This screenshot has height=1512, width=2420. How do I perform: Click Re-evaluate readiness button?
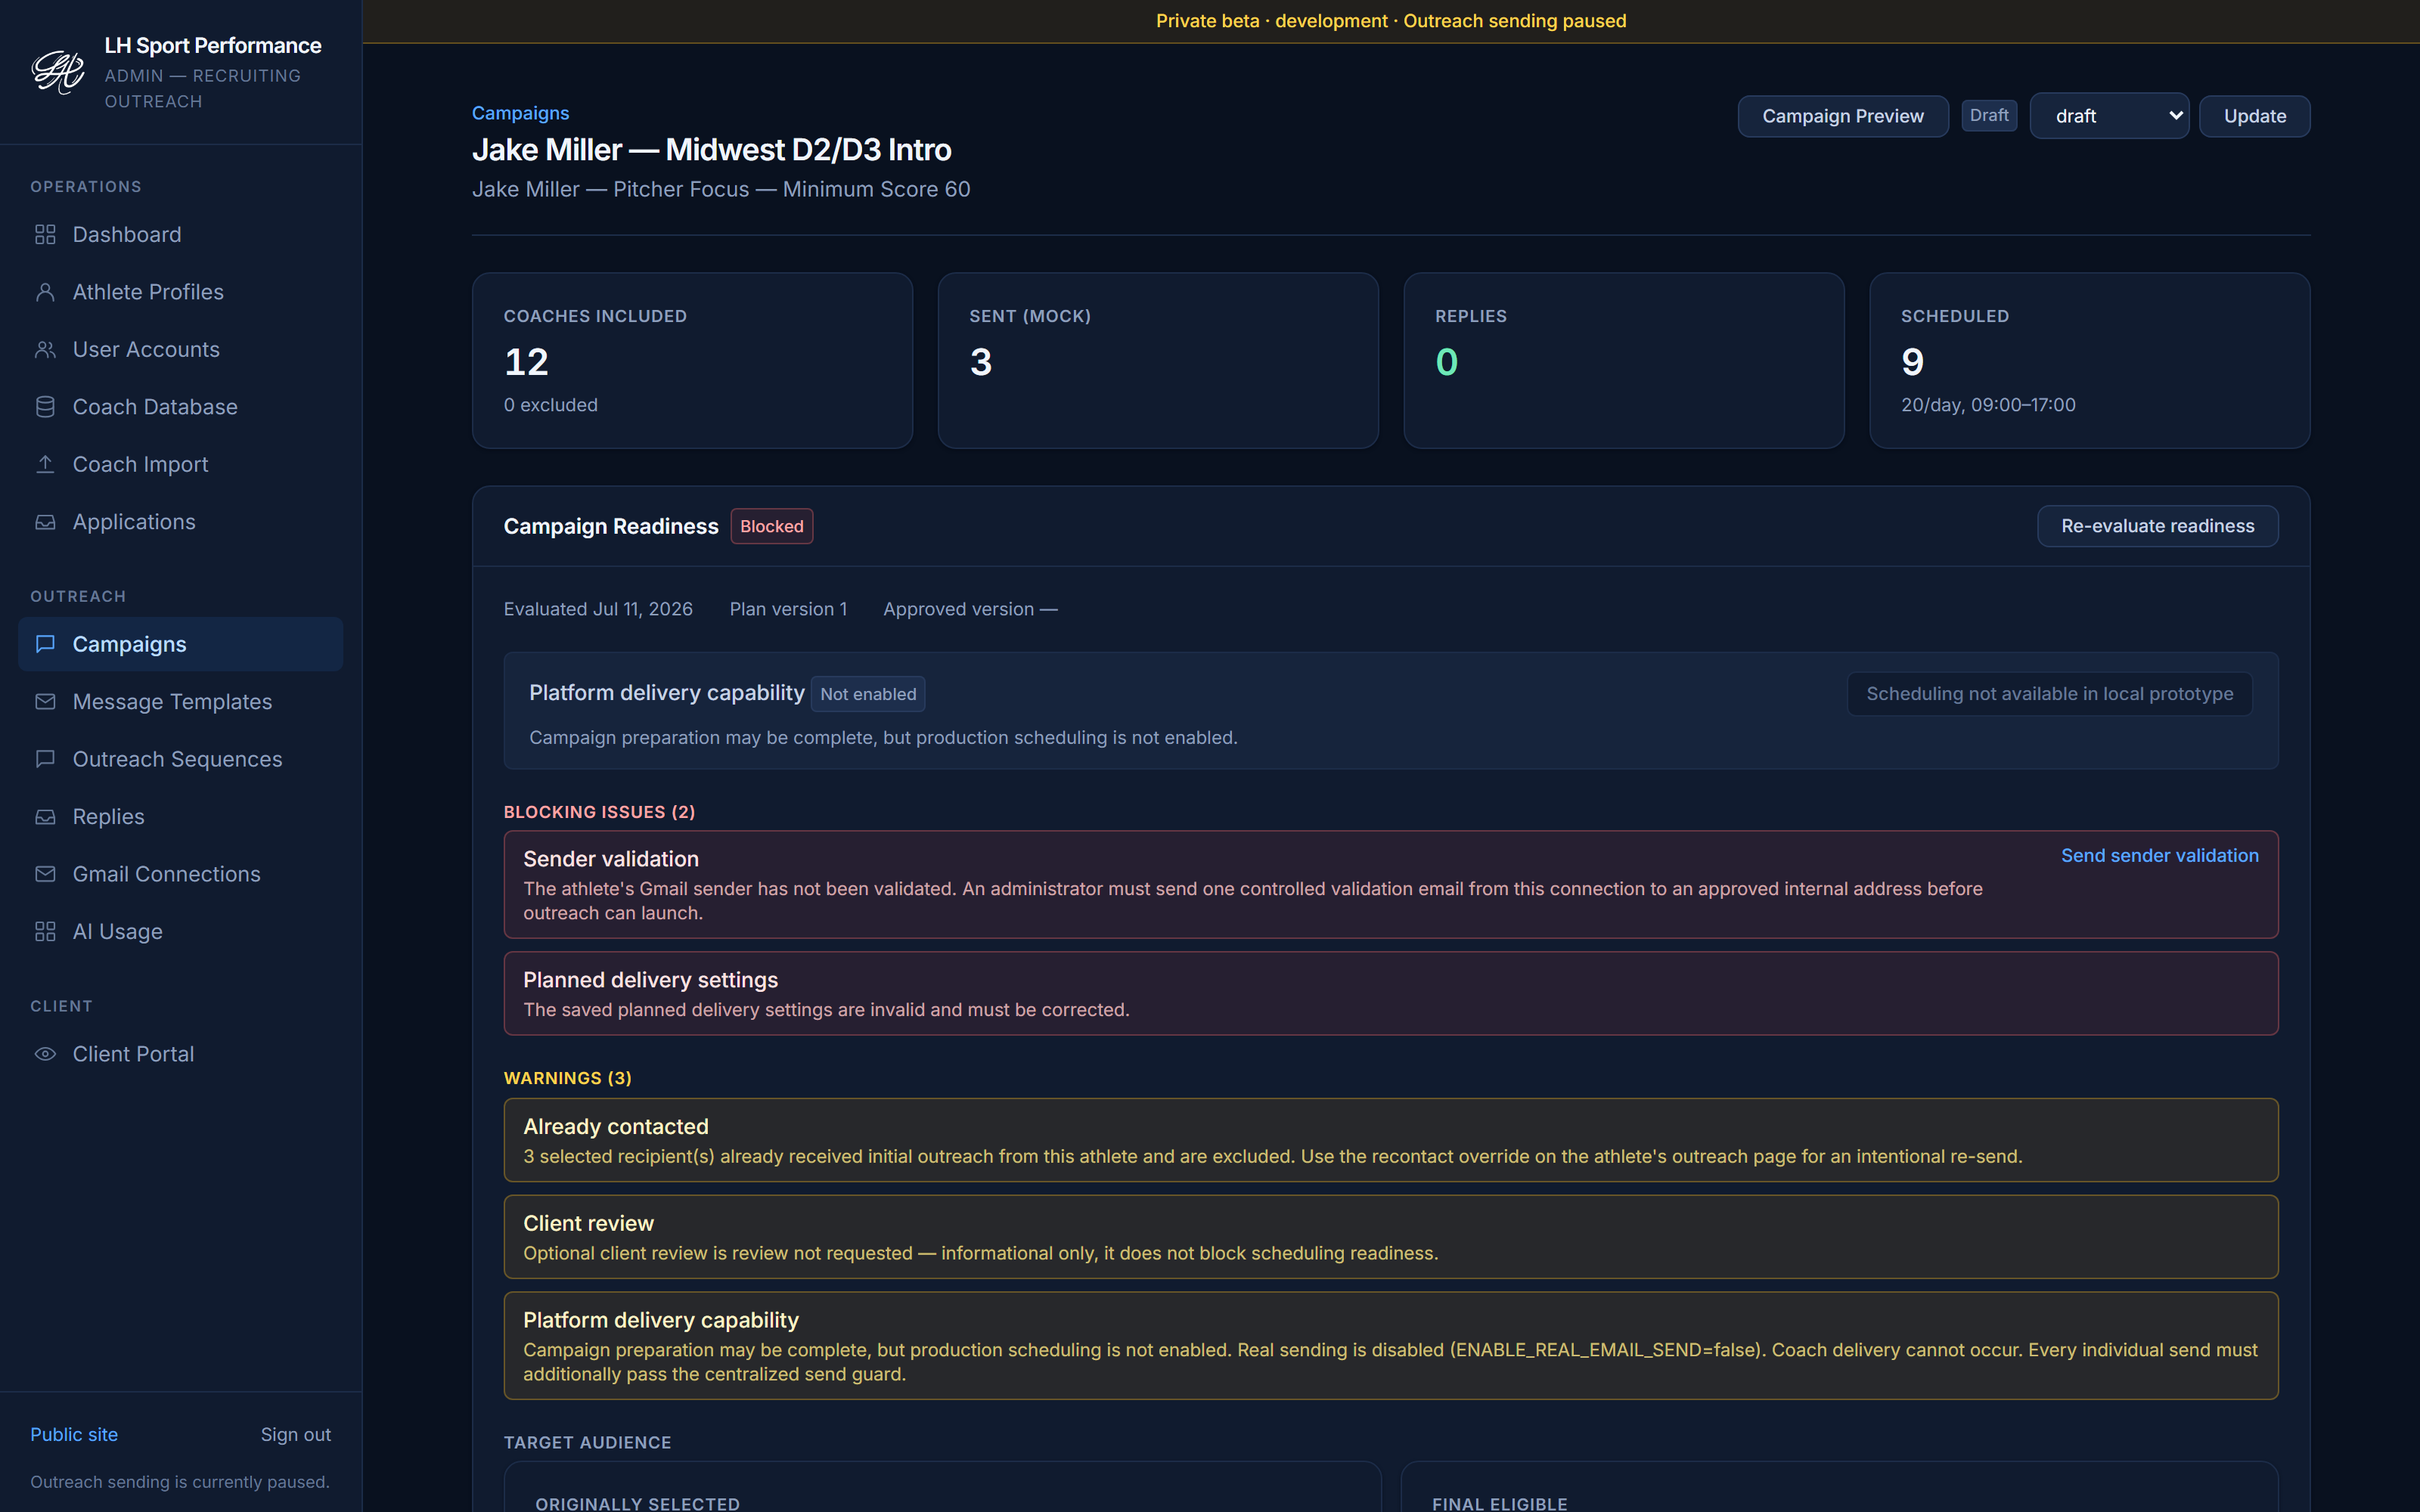pos(2157,526)
